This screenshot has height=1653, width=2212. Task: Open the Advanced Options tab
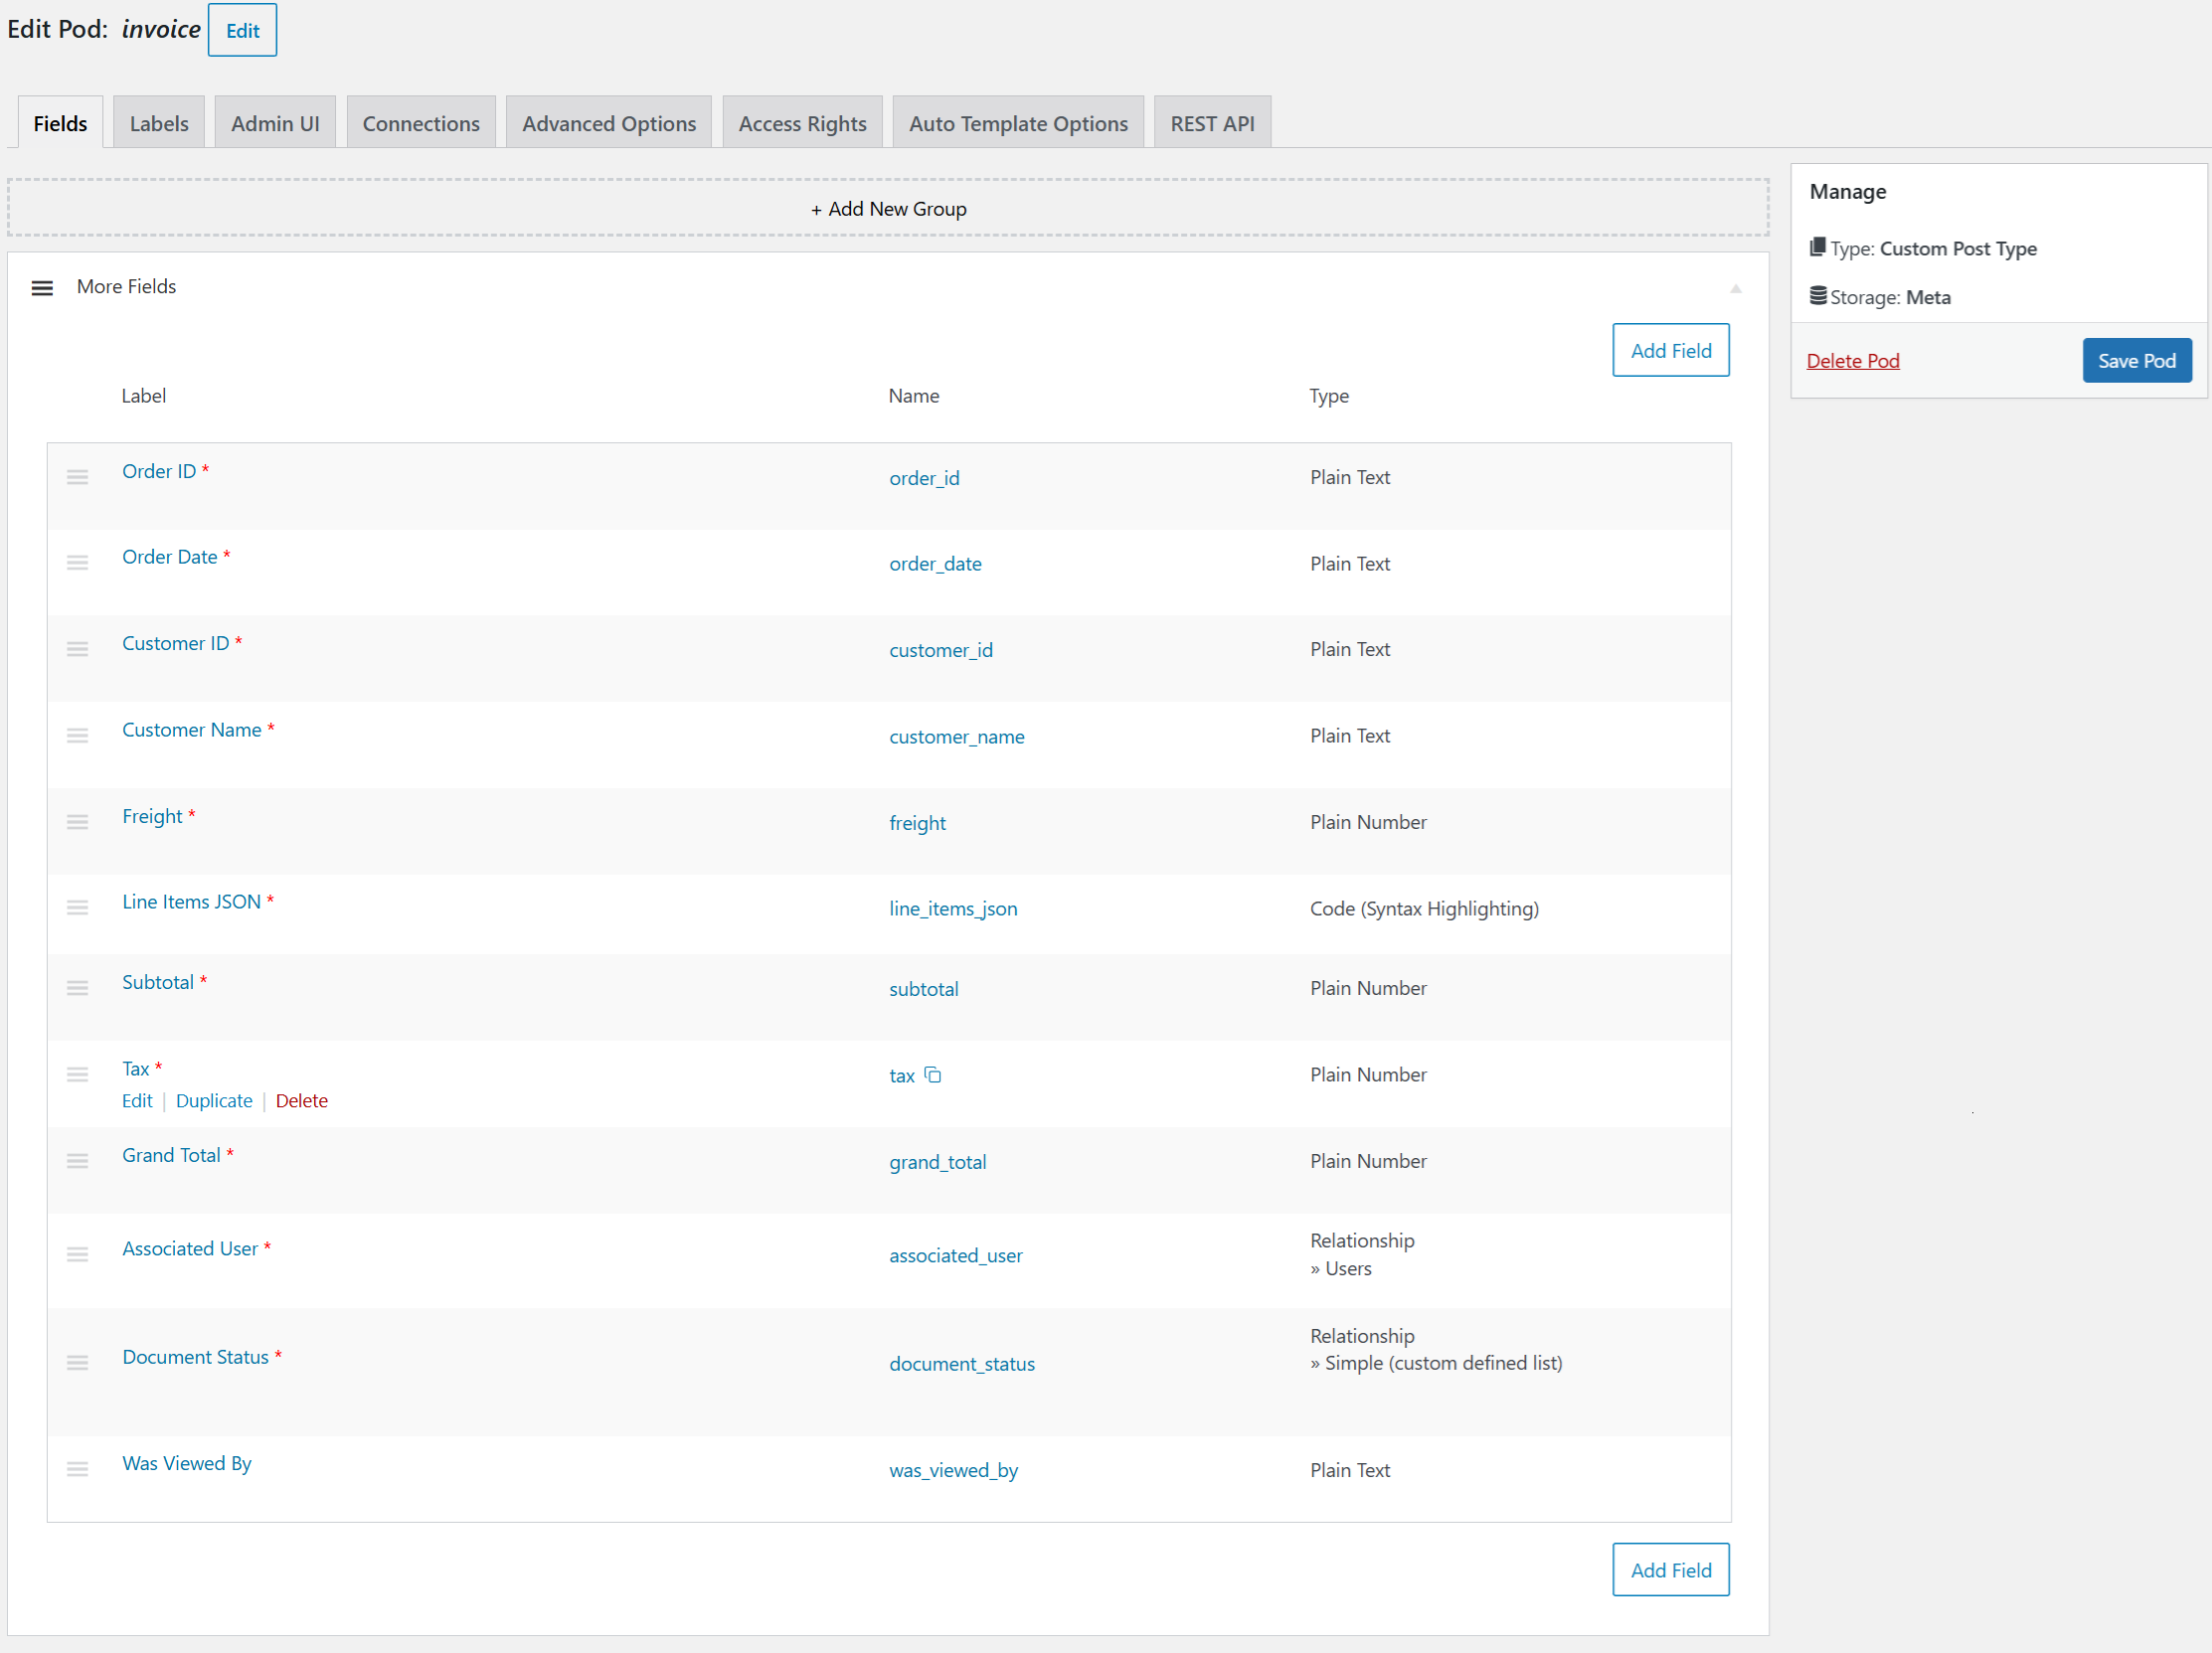pyautogui.click(x=608, y=123)
